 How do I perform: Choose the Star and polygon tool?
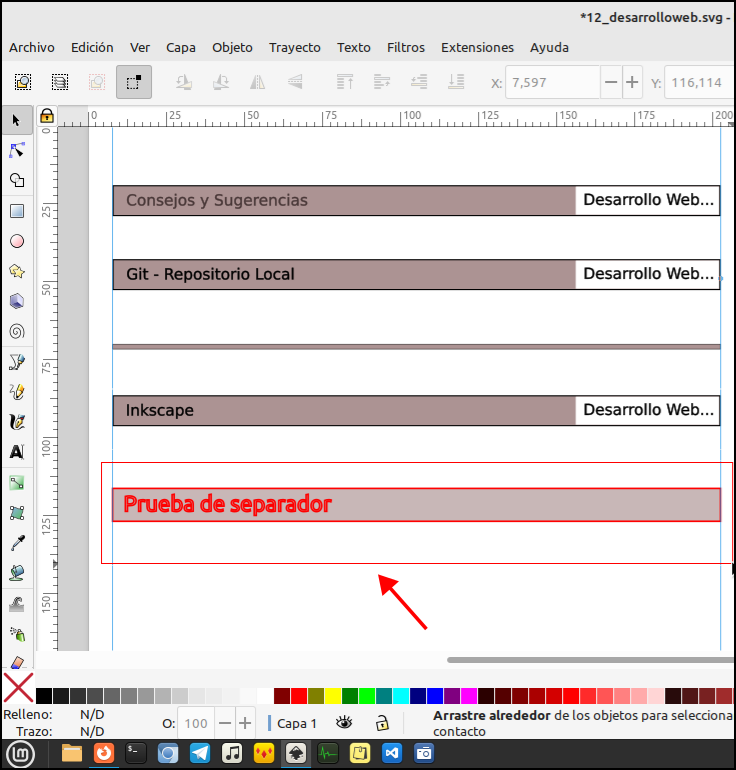pyautogui.click(x=17, y=271)
